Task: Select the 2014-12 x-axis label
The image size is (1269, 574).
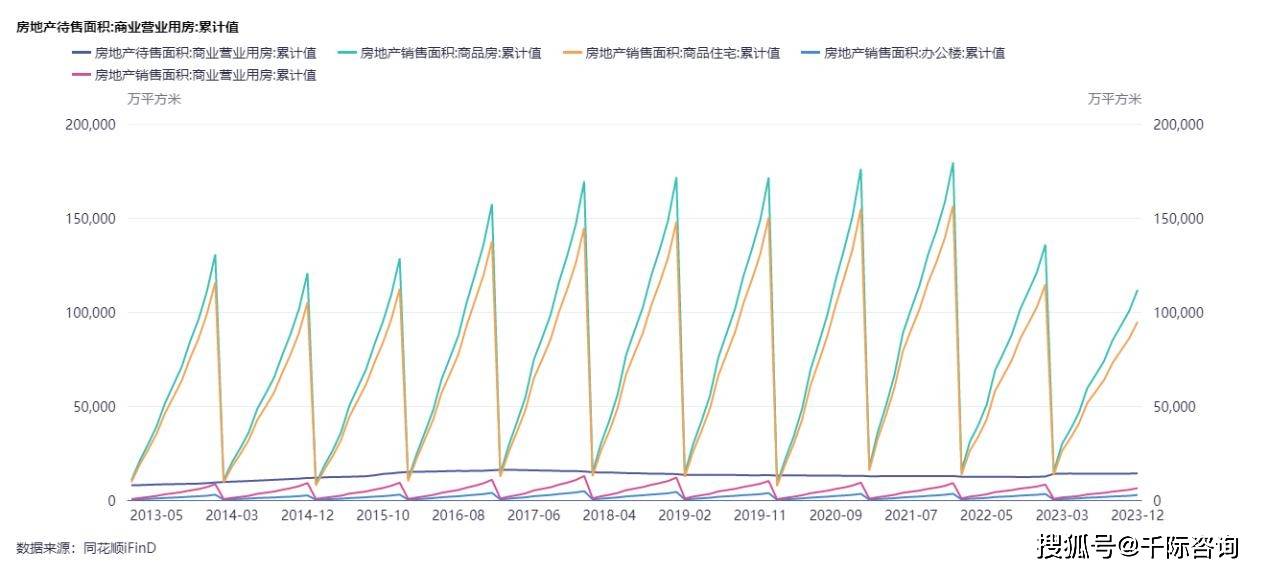Action: pyautogui.click(x=308, y=515)
